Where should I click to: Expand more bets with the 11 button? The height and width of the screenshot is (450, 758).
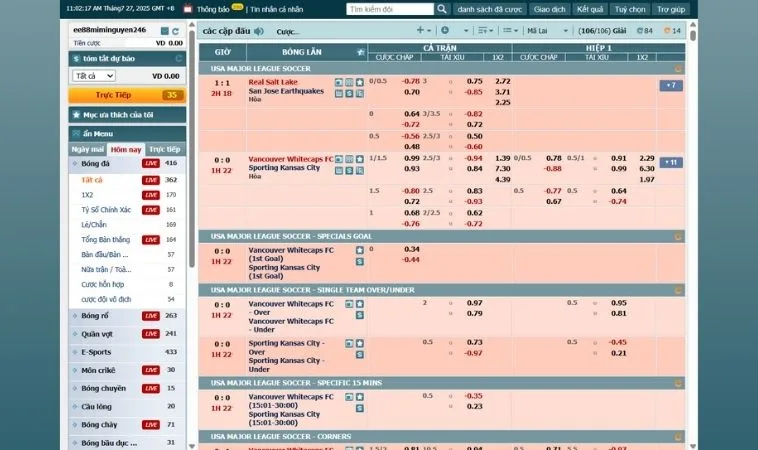pos(670,162)
